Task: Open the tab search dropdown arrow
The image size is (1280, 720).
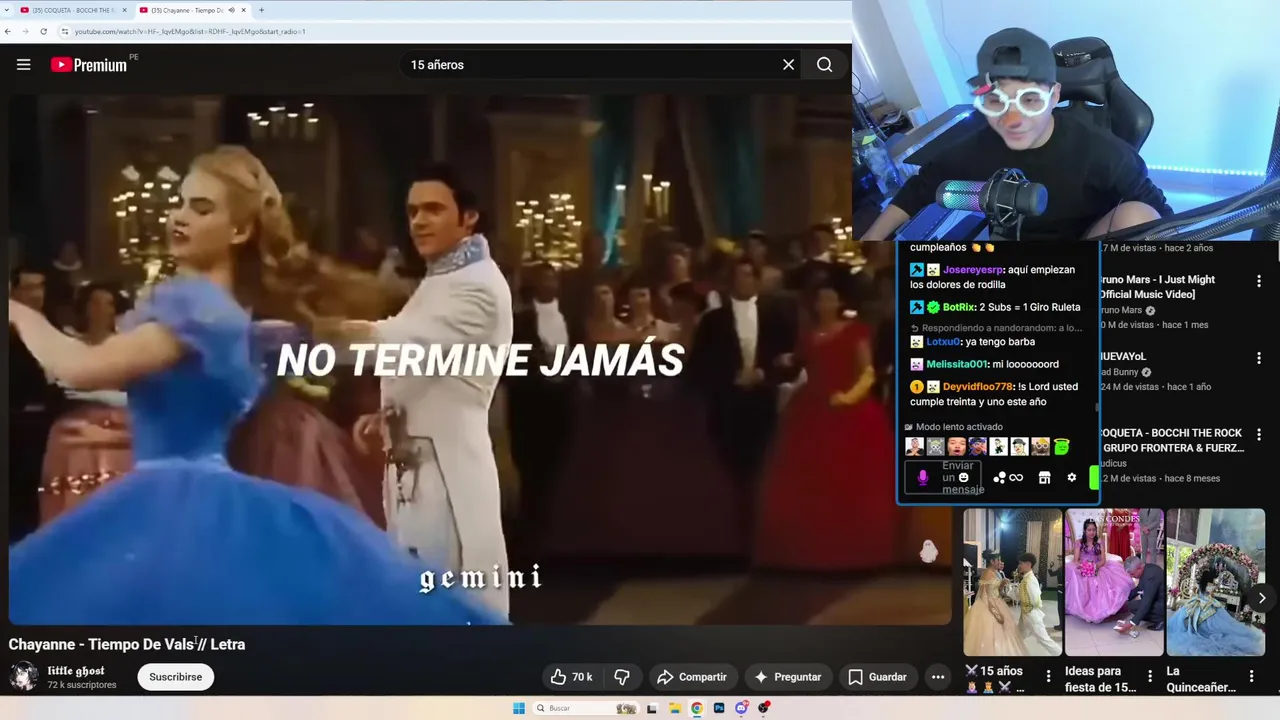Action: coord(6,10)
